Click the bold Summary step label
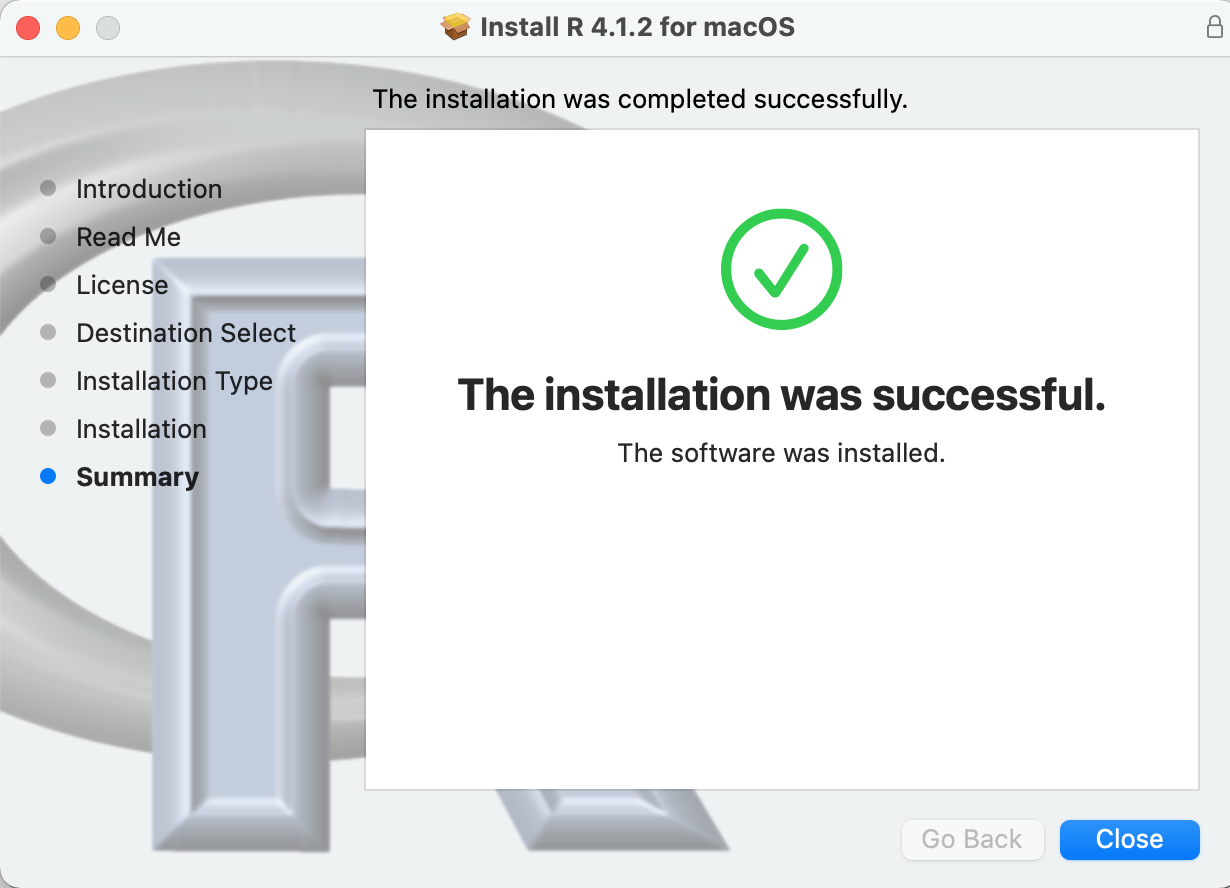This screenshot has height=888, width=1230. click(x=137, y=477)
